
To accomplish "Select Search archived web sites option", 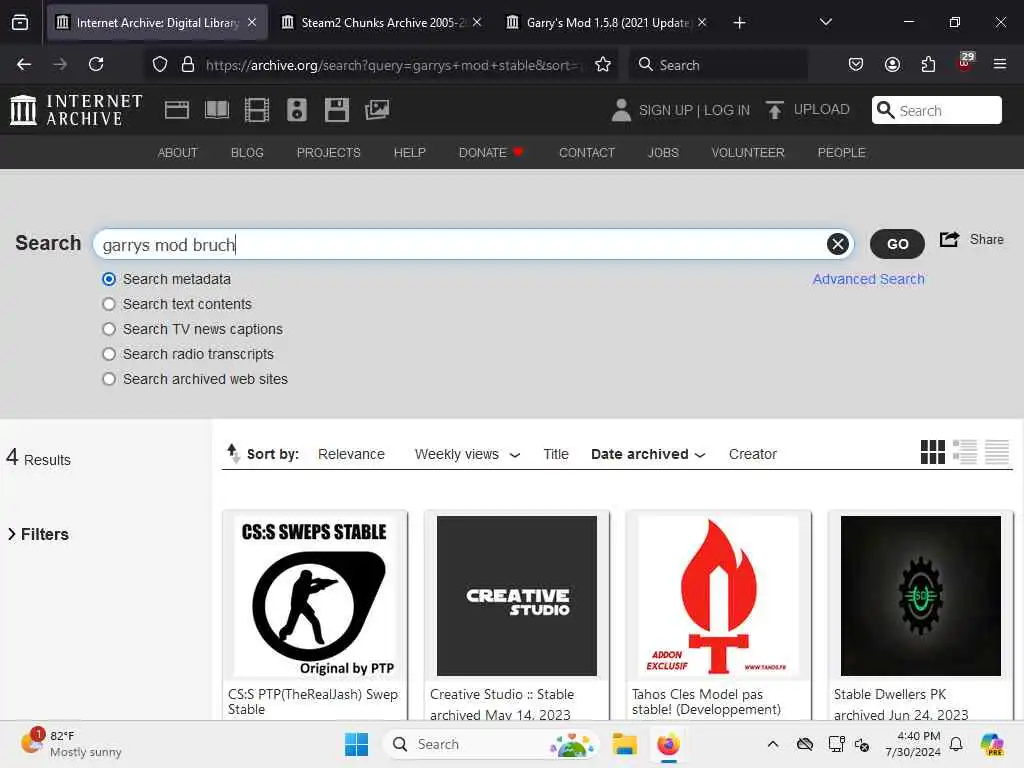I will [x=109, y=379].
